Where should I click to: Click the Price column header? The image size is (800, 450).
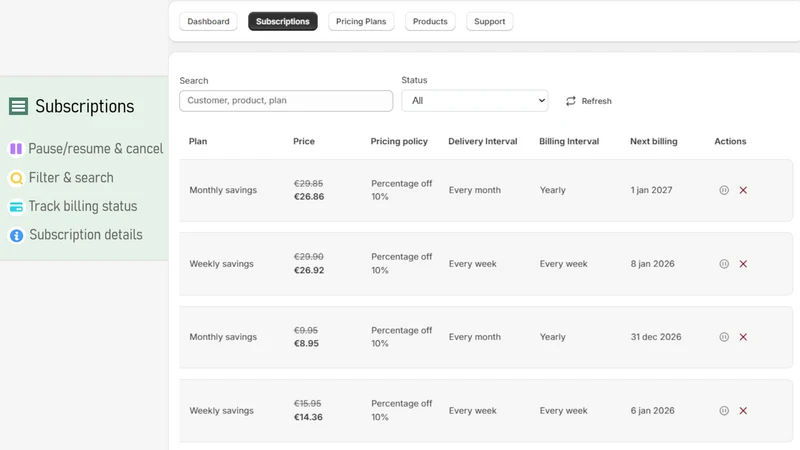(304, 141)
